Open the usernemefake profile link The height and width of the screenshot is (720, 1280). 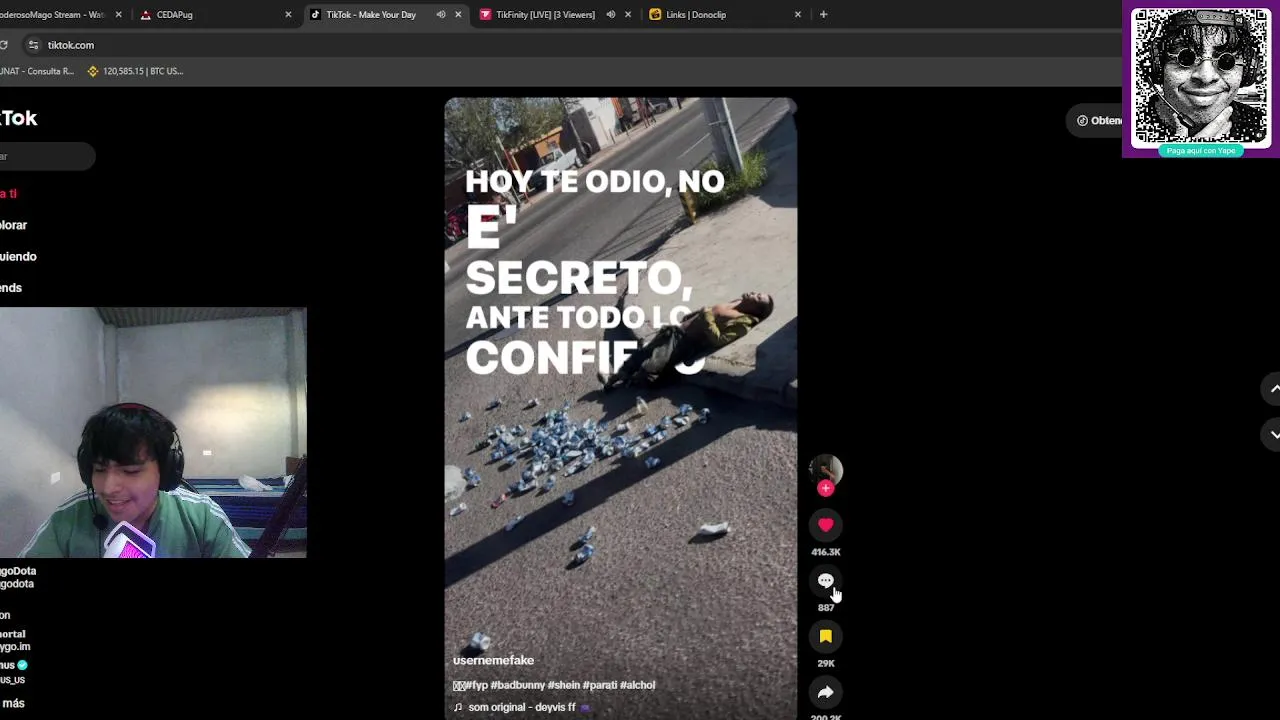pos(493,660)
